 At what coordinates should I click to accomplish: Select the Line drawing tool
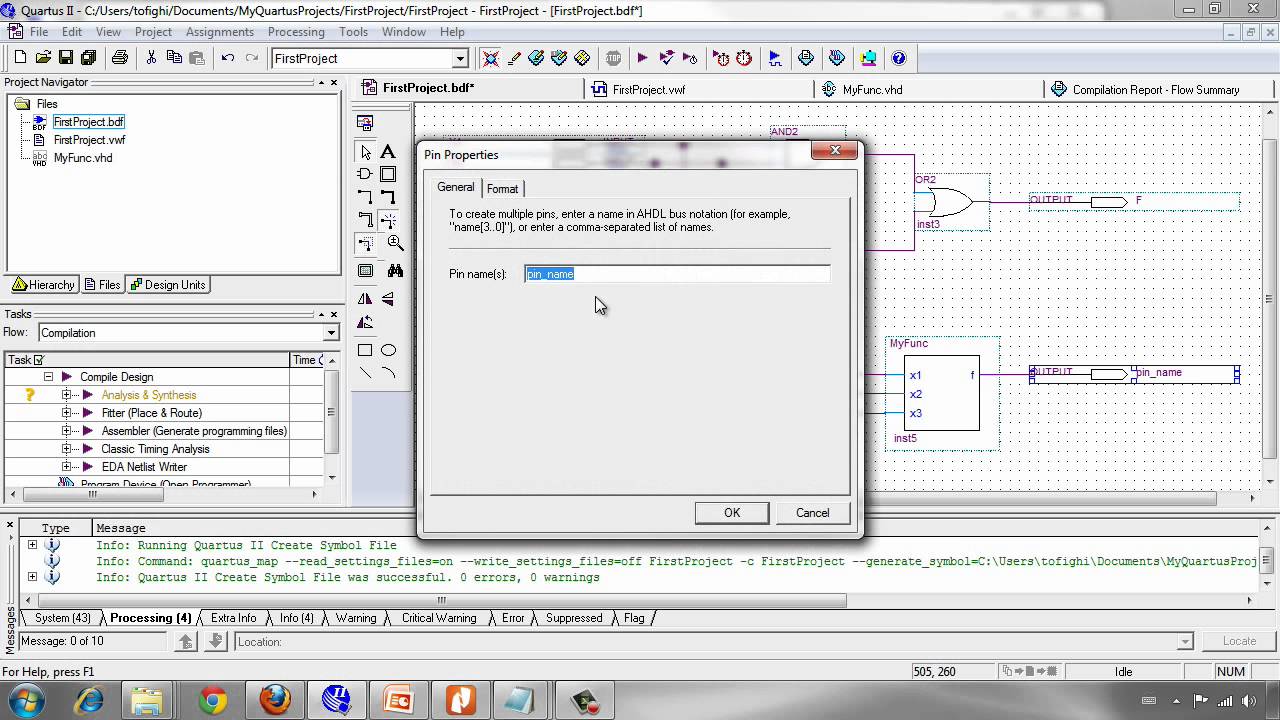pos(365,373)
